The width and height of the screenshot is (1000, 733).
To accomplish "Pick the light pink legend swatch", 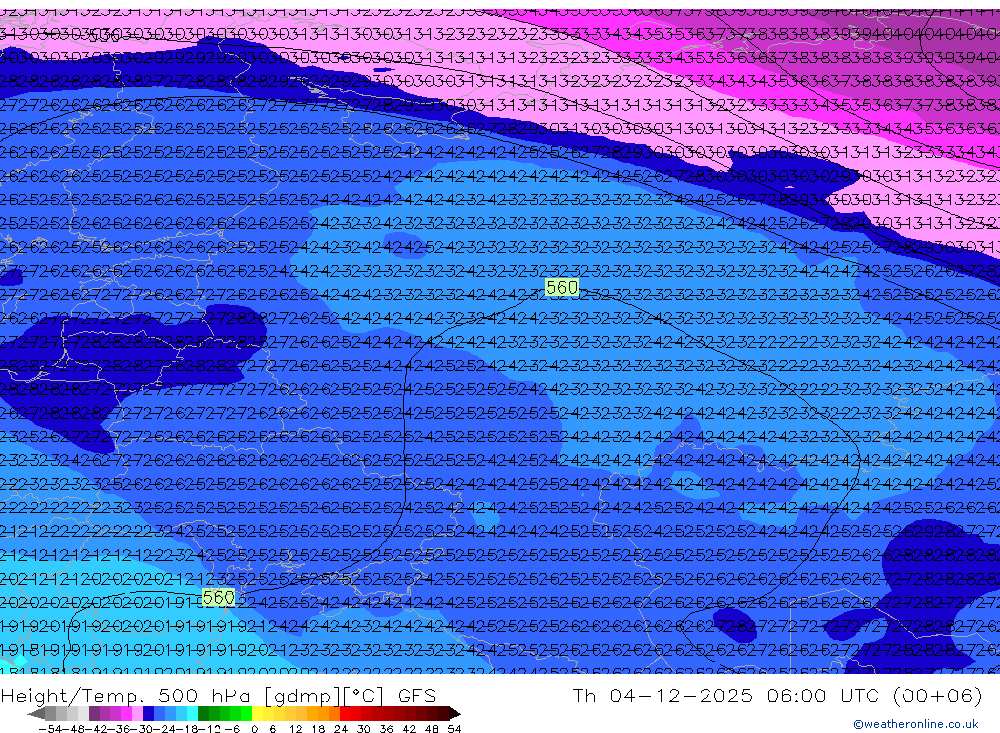I will tap(137, 713).
